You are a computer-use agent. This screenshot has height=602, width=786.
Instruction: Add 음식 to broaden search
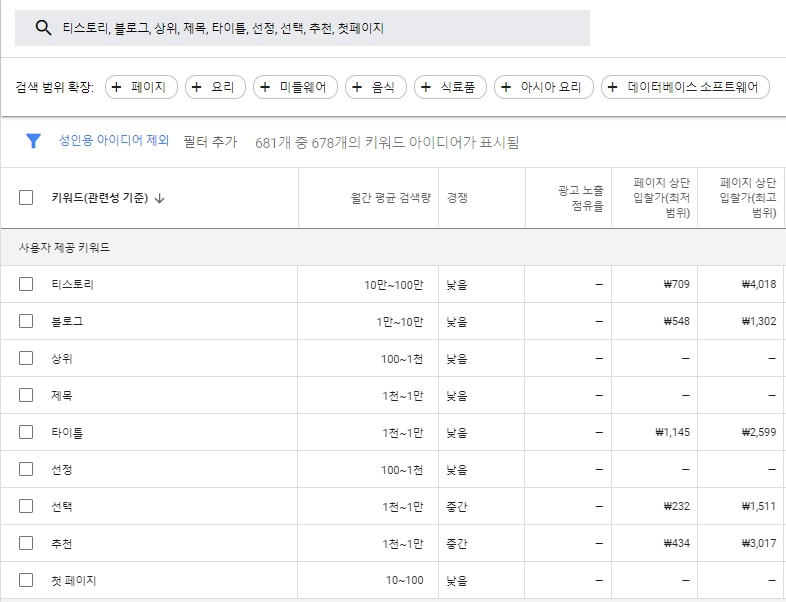coord(376,87)
